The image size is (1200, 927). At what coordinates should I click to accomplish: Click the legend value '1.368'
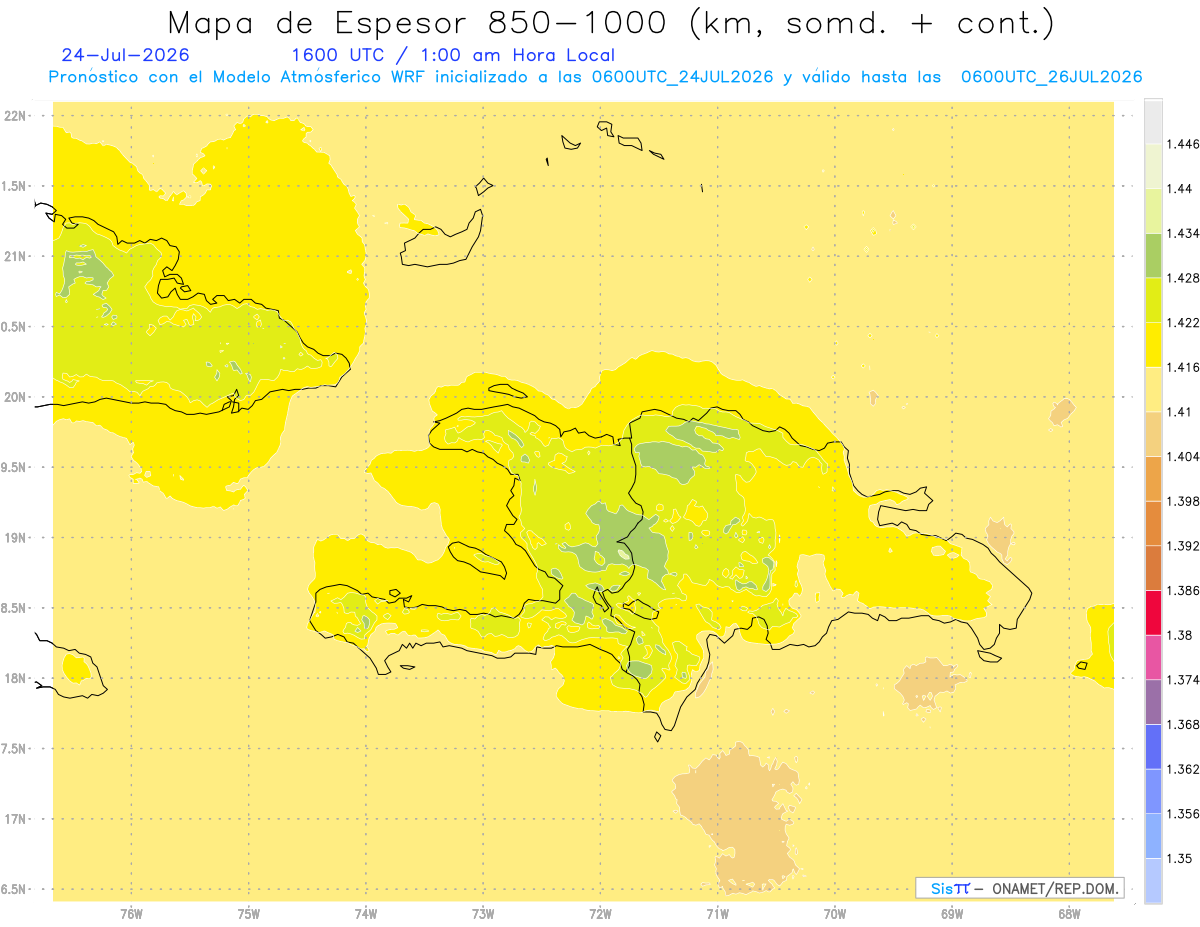1183,724
